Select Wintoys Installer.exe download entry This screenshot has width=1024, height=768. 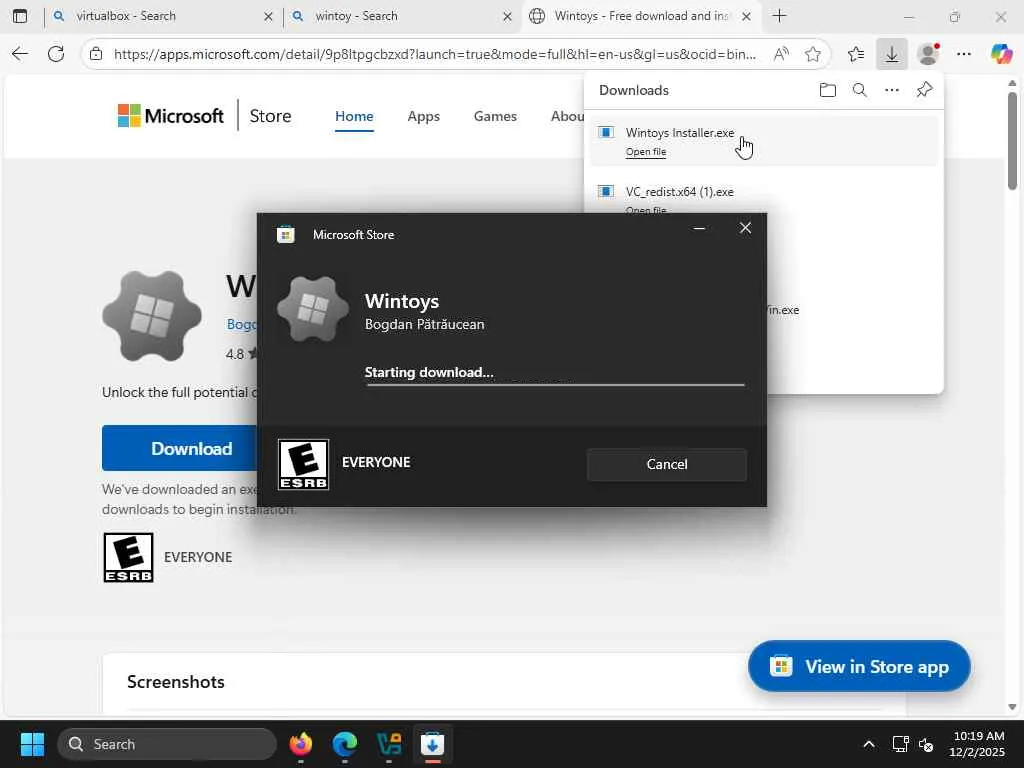tap(763, 141)
